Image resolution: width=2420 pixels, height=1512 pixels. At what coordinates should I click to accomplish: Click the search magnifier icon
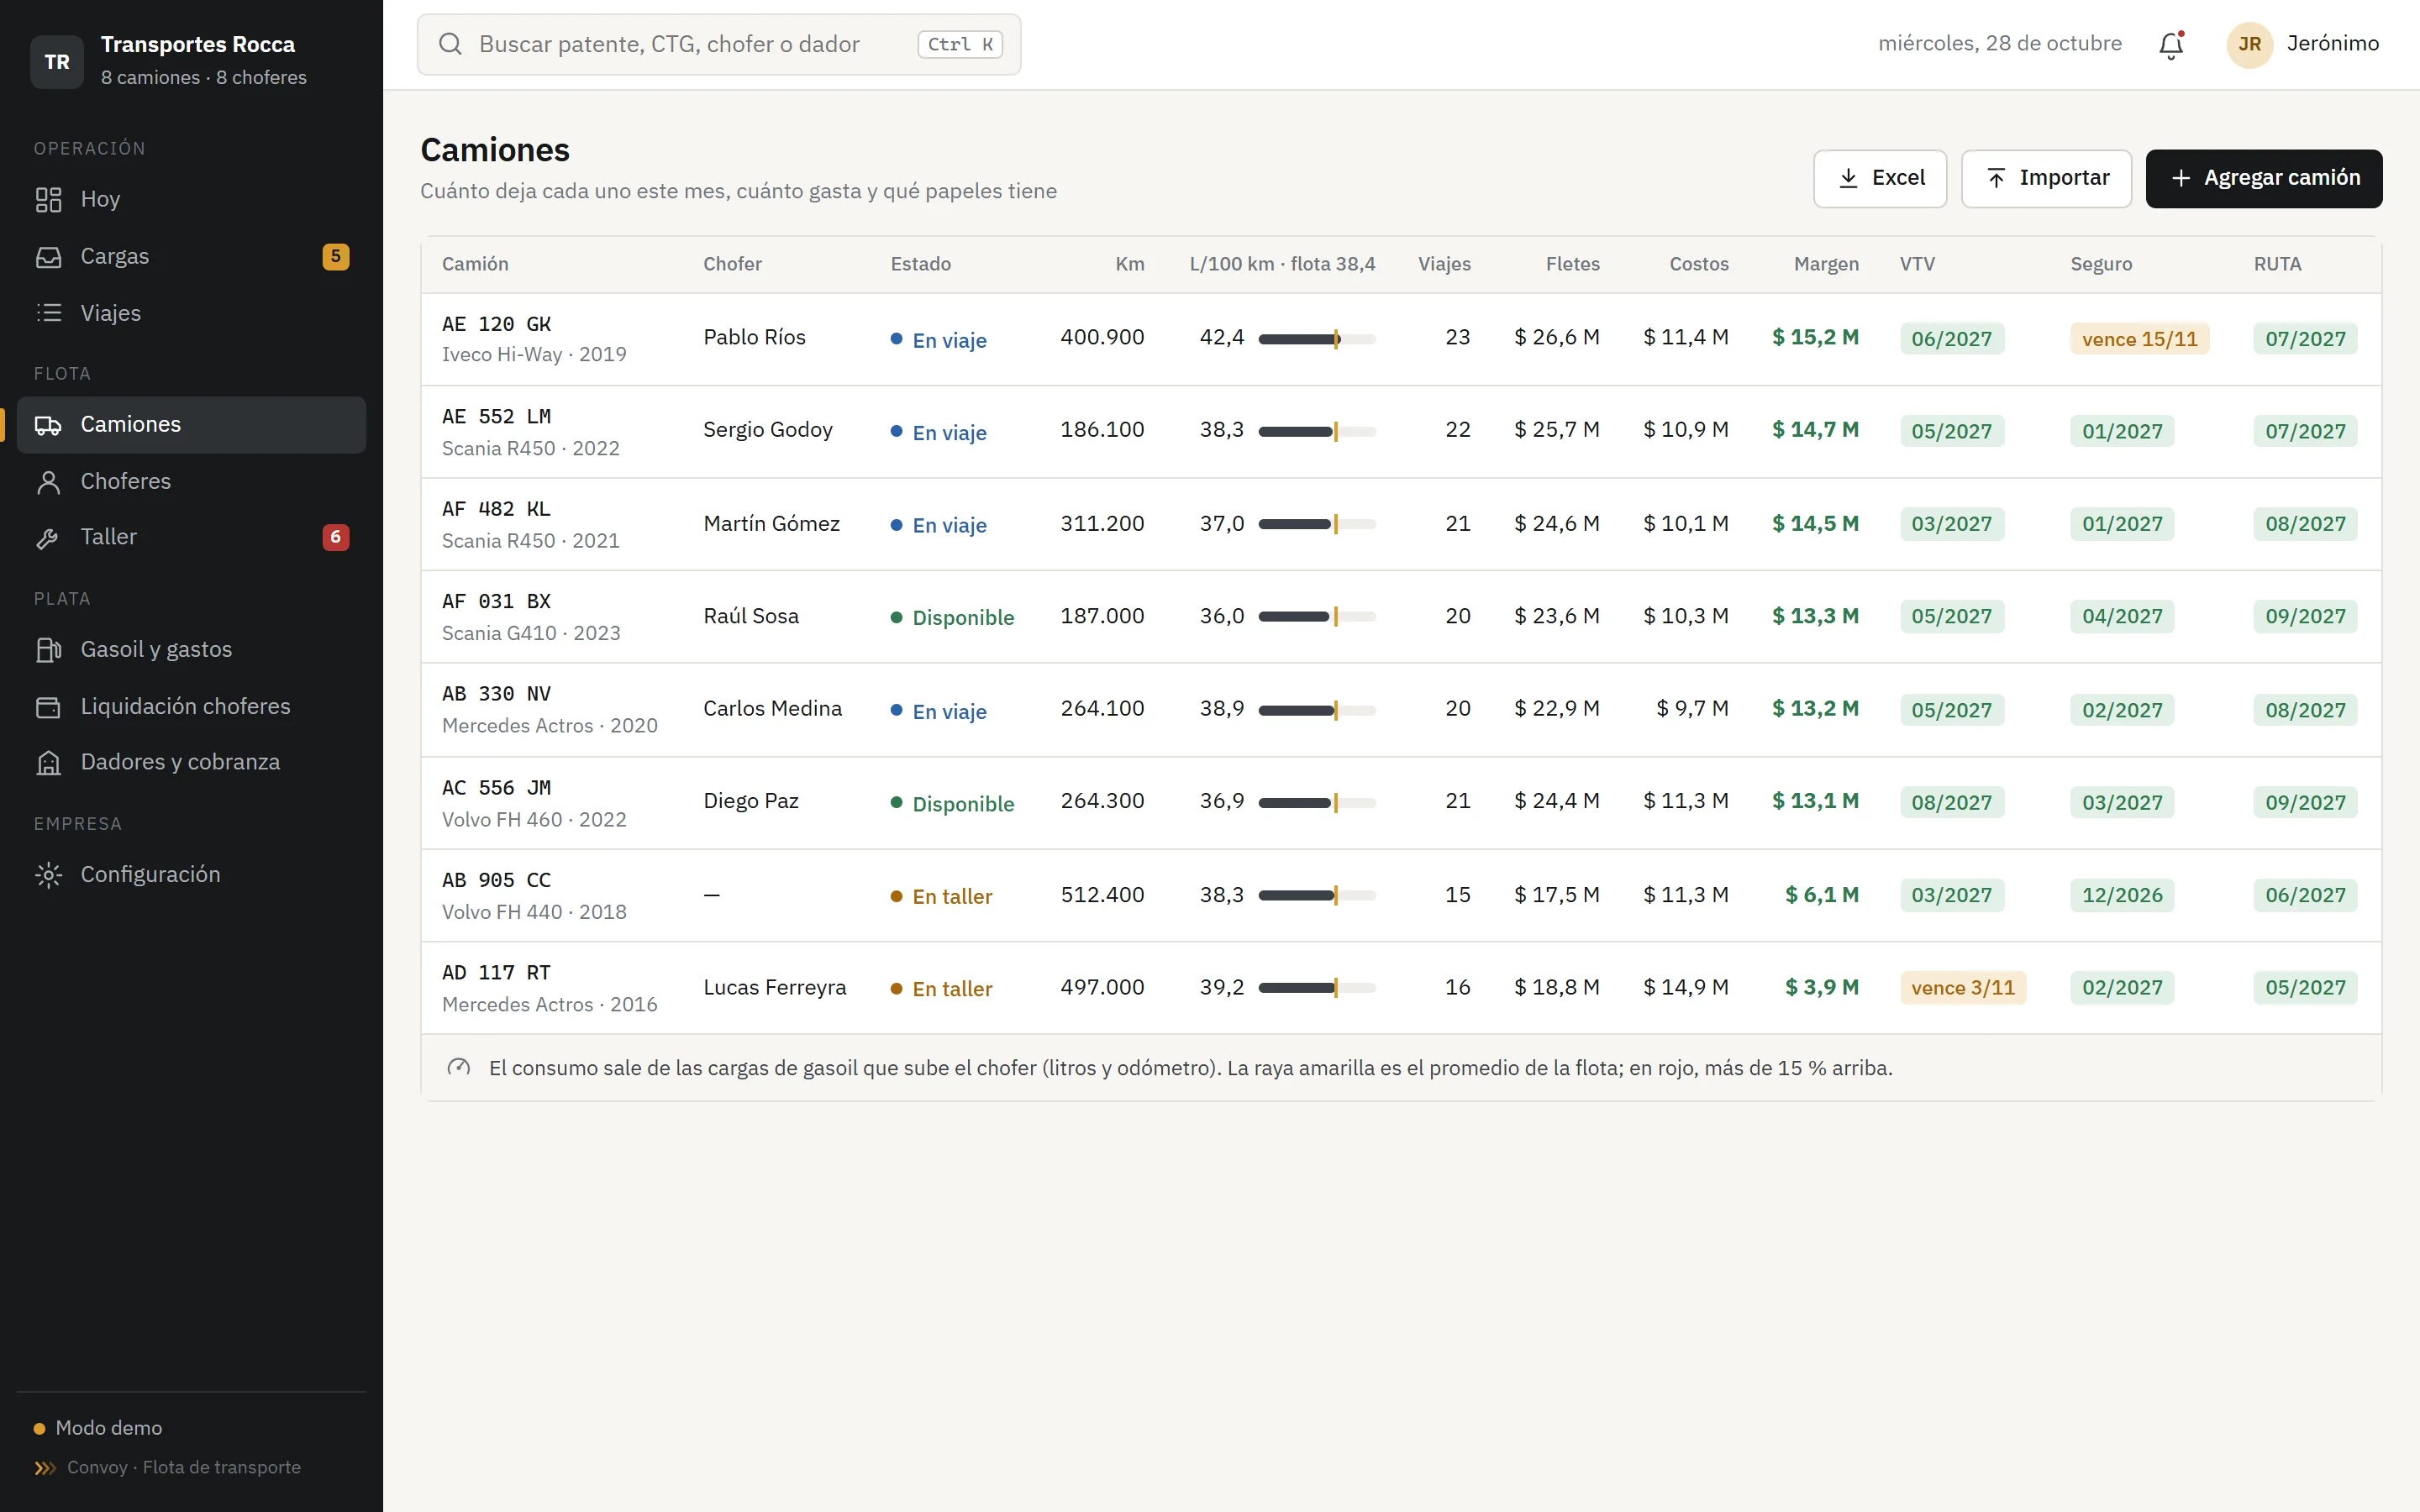450,44
